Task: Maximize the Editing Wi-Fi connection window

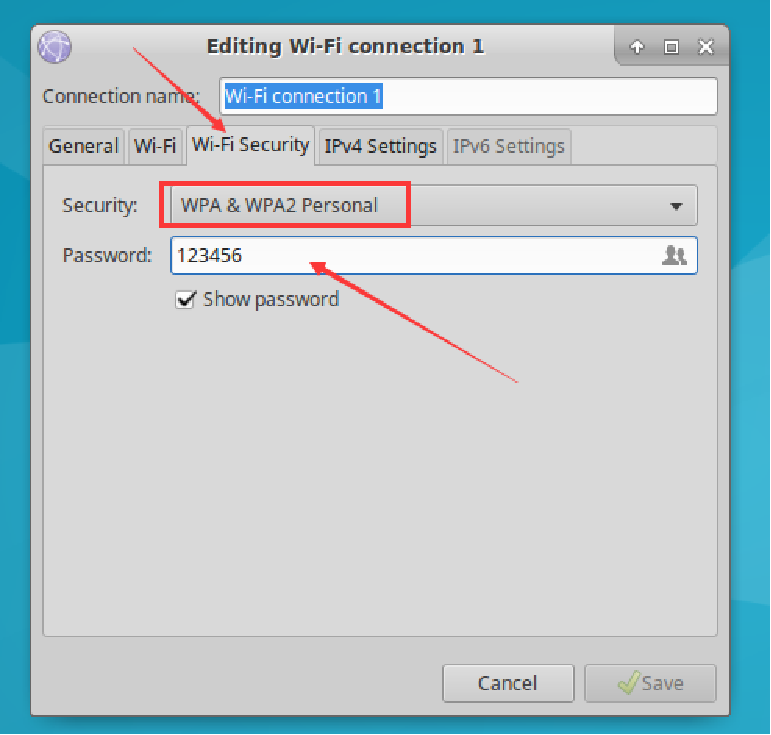Action: click(x=671, y=47)
